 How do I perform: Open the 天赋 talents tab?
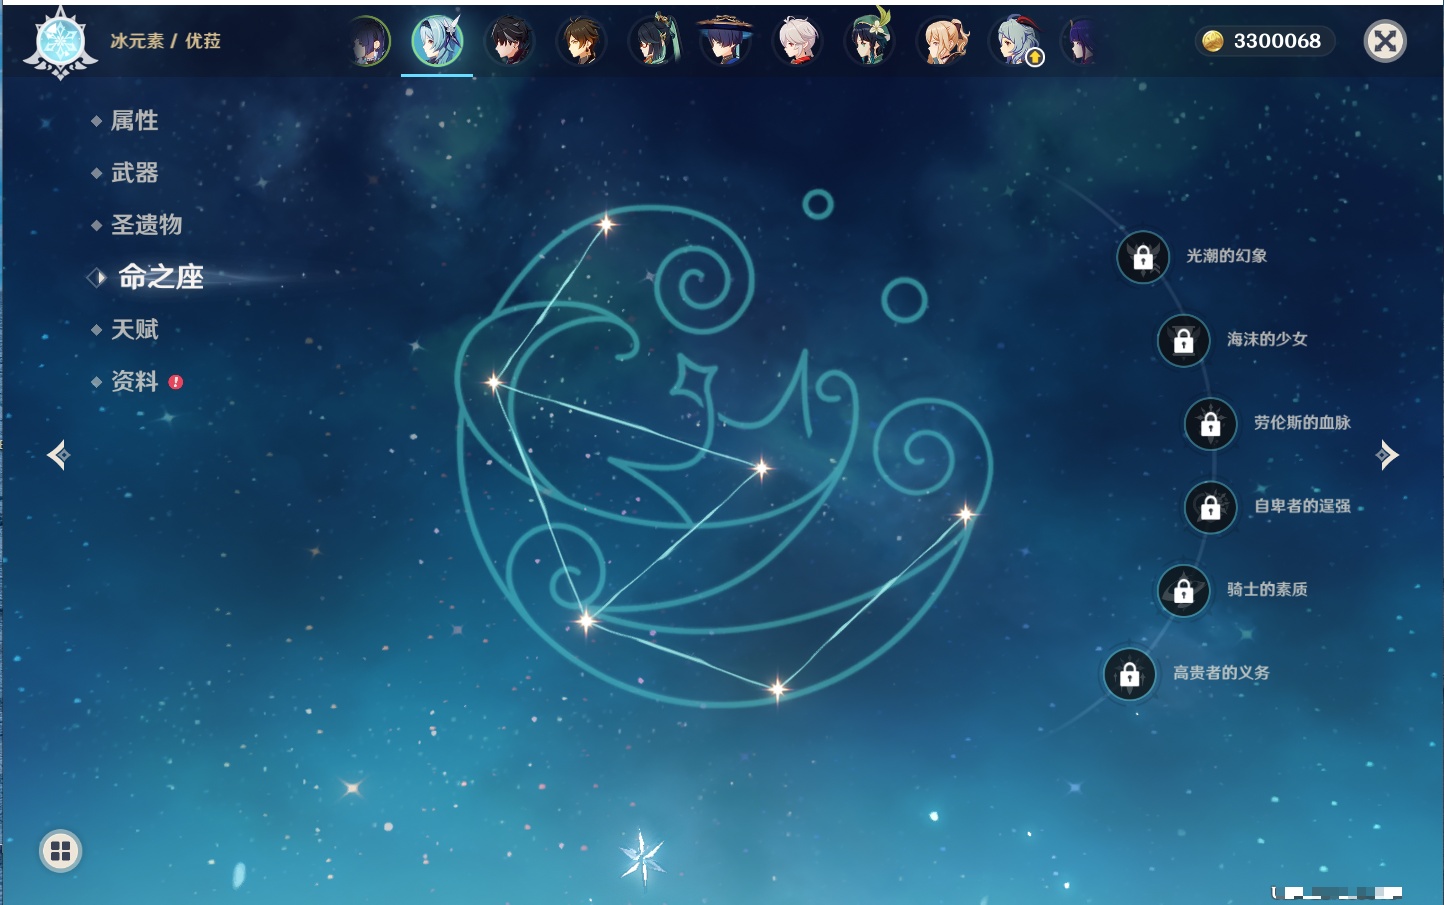click(x=134, y=329)
